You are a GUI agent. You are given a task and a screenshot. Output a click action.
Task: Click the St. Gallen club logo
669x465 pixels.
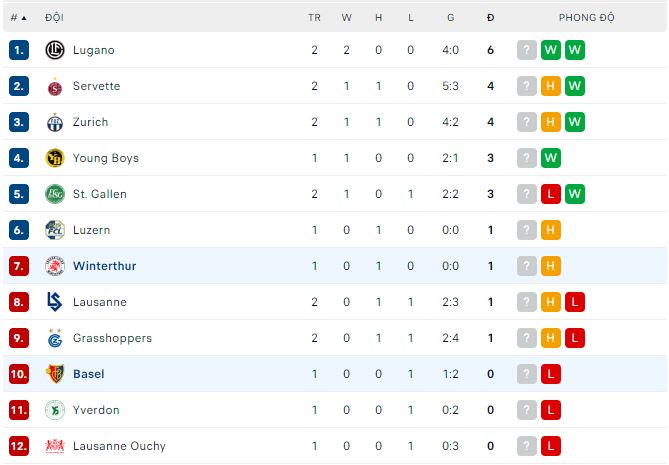[x=55, y=194]
